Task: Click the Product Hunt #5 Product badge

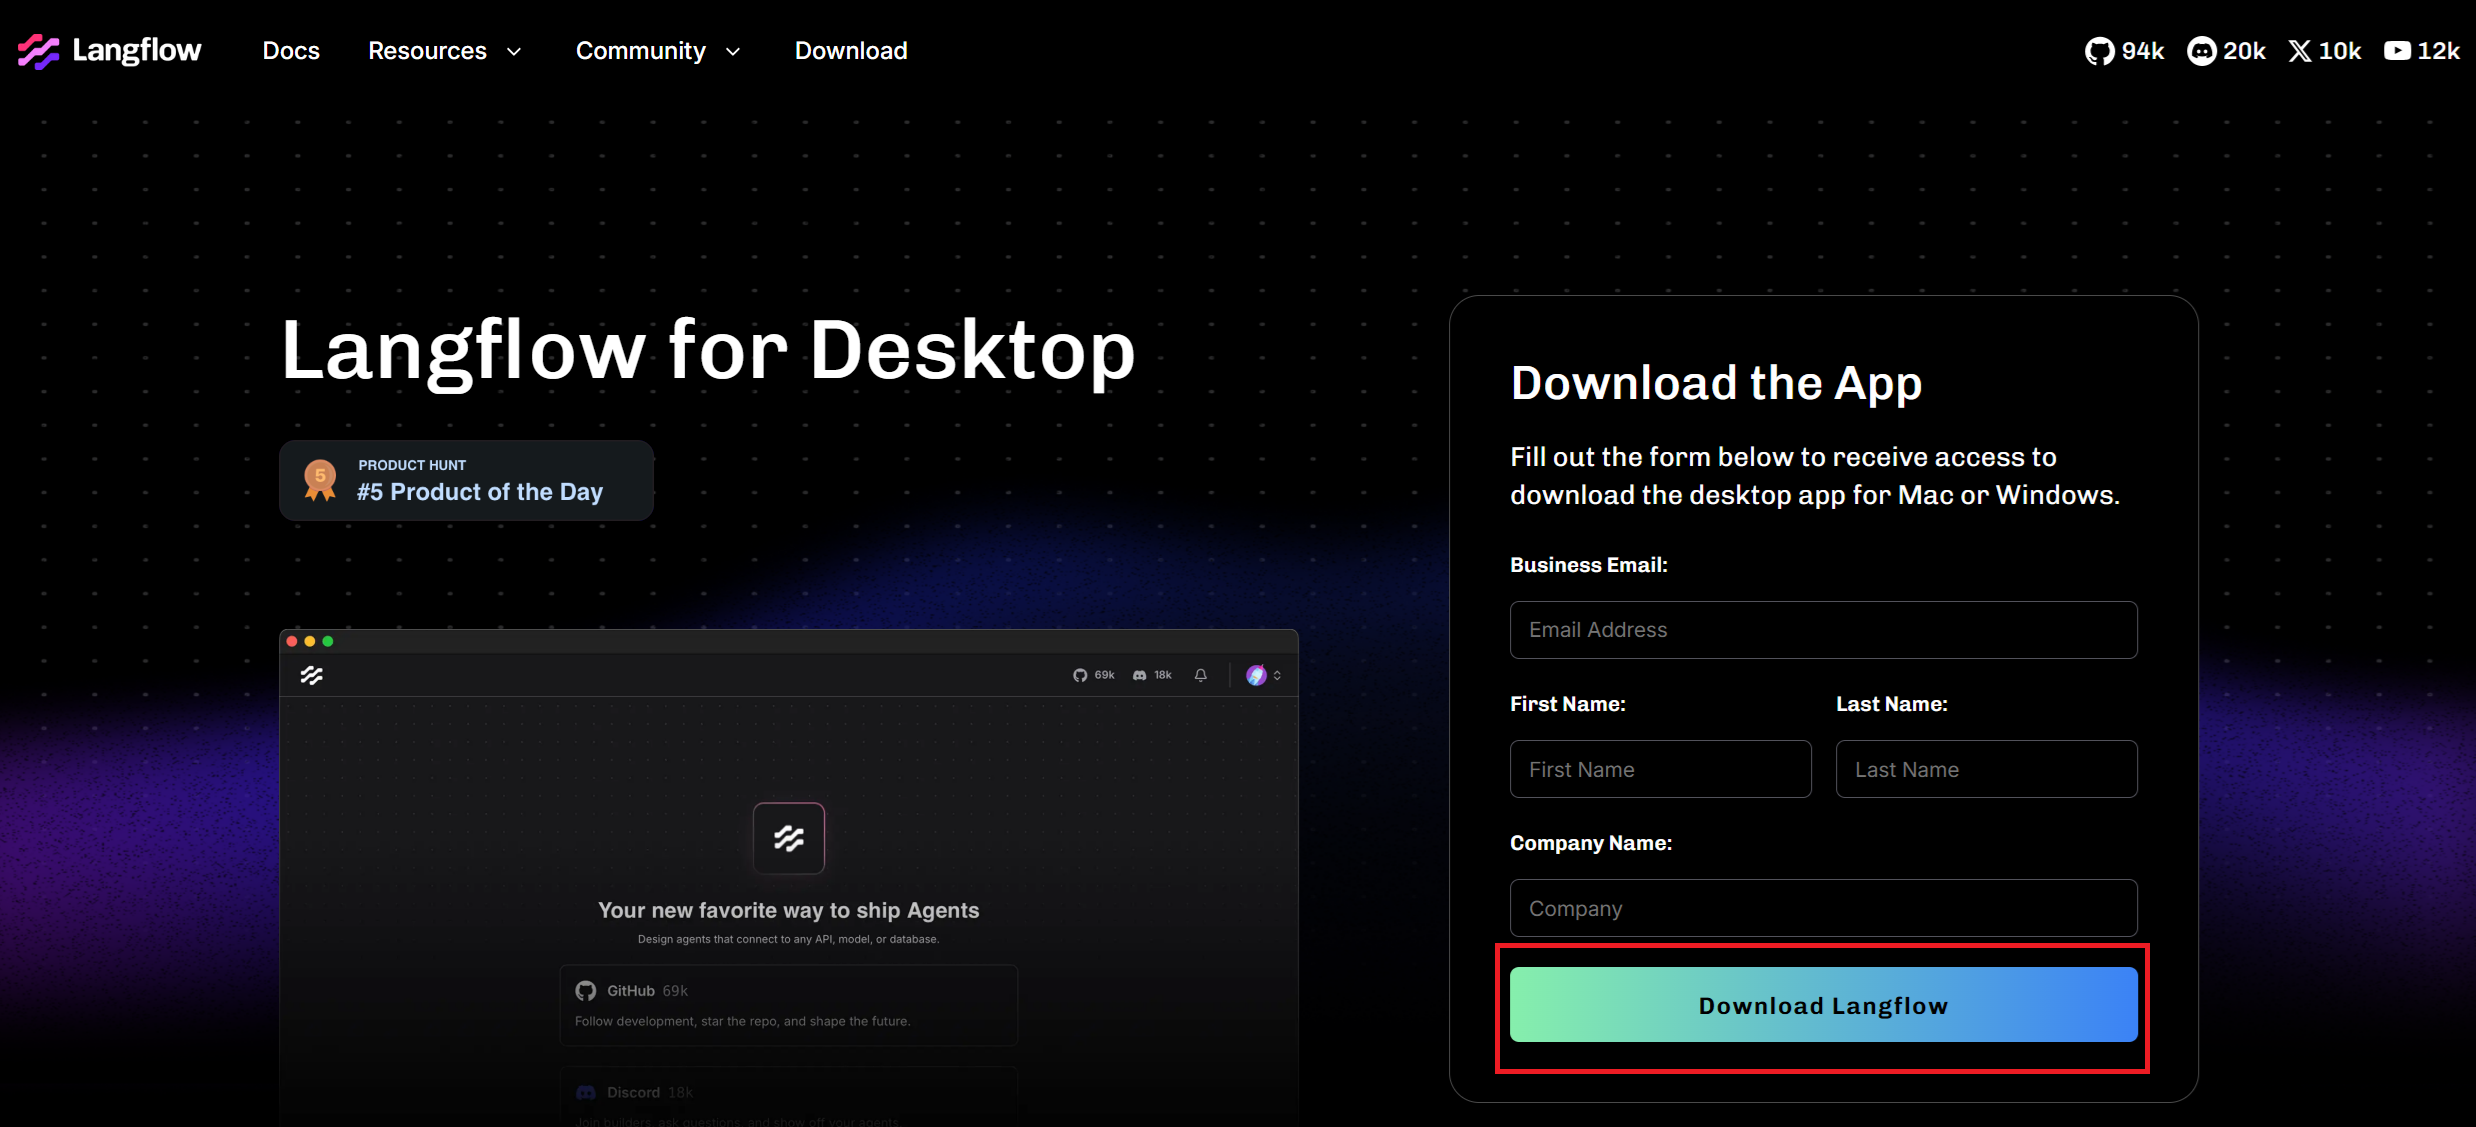Action: coord(466,480)
